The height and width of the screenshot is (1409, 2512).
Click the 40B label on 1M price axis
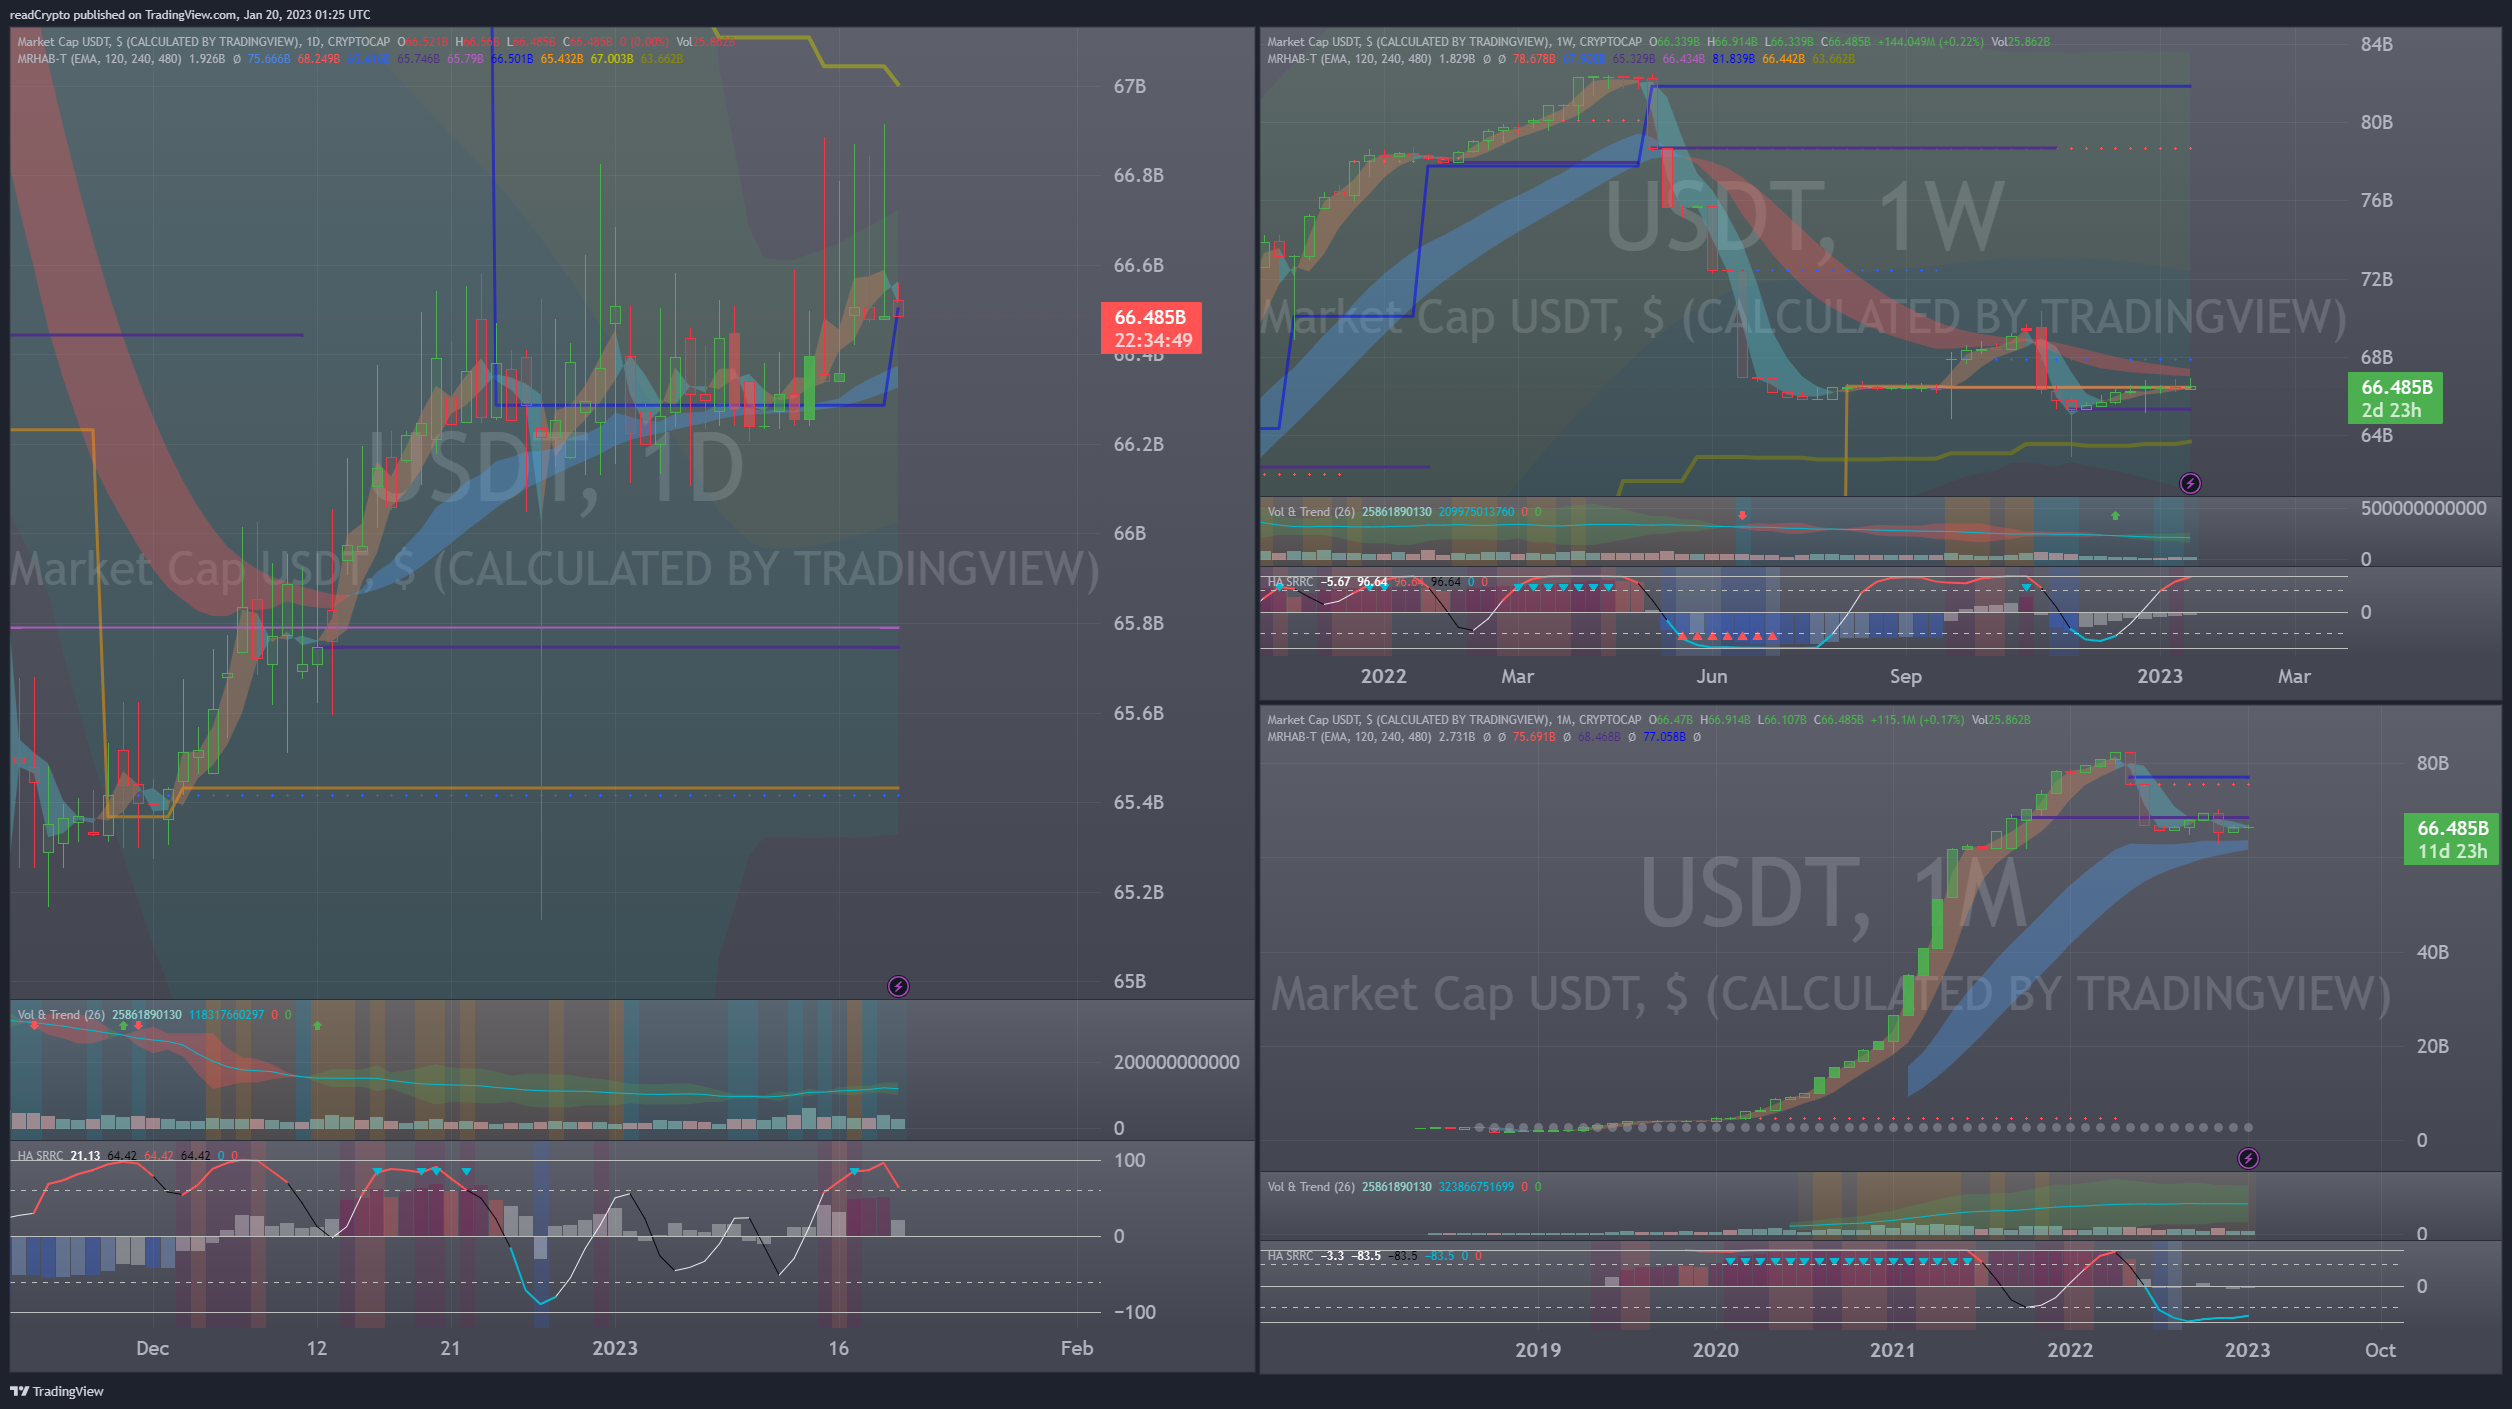(x=2432, y=952)
